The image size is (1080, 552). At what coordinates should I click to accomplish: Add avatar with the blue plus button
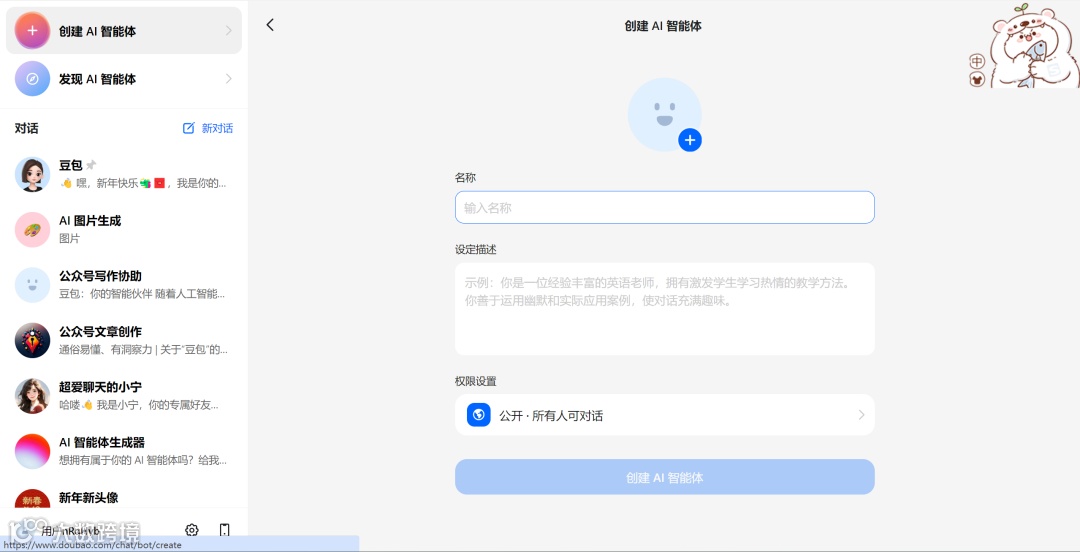(x=690, y=140)
